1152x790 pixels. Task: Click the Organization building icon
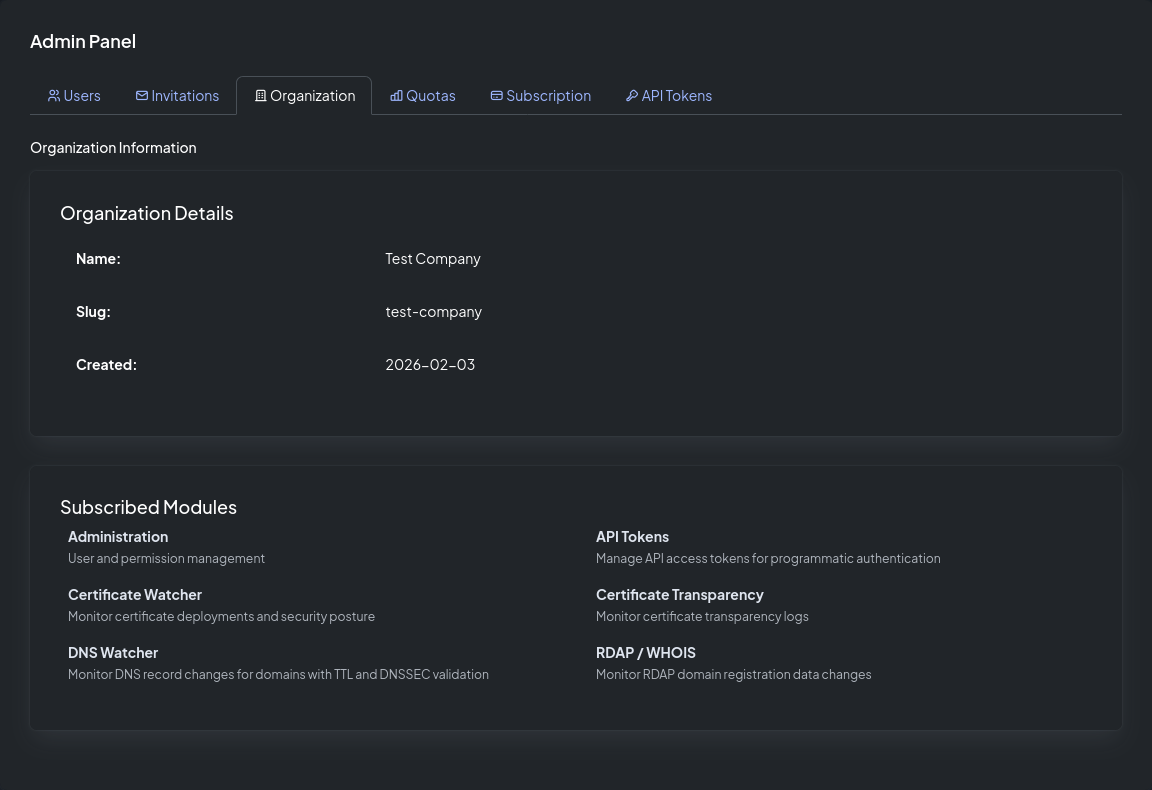pyautogui.click(x=260, y=96)
